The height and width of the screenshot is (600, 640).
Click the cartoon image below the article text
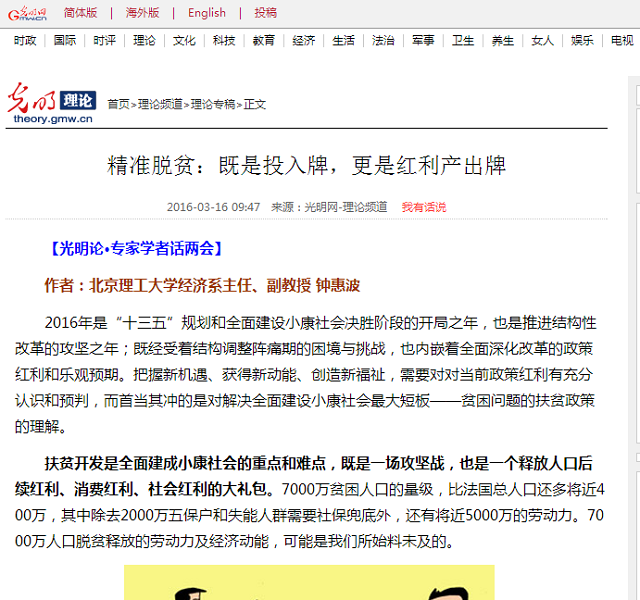[308, 583]
